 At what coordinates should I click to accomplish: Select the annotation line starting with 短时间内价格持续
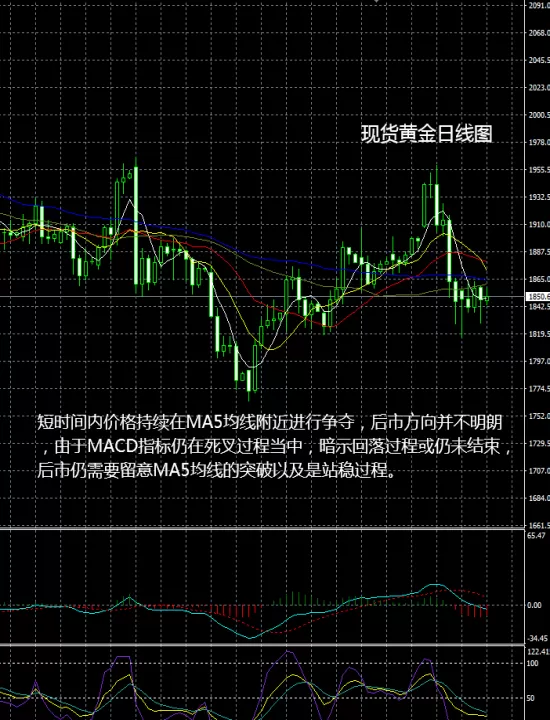pos(269,422)
